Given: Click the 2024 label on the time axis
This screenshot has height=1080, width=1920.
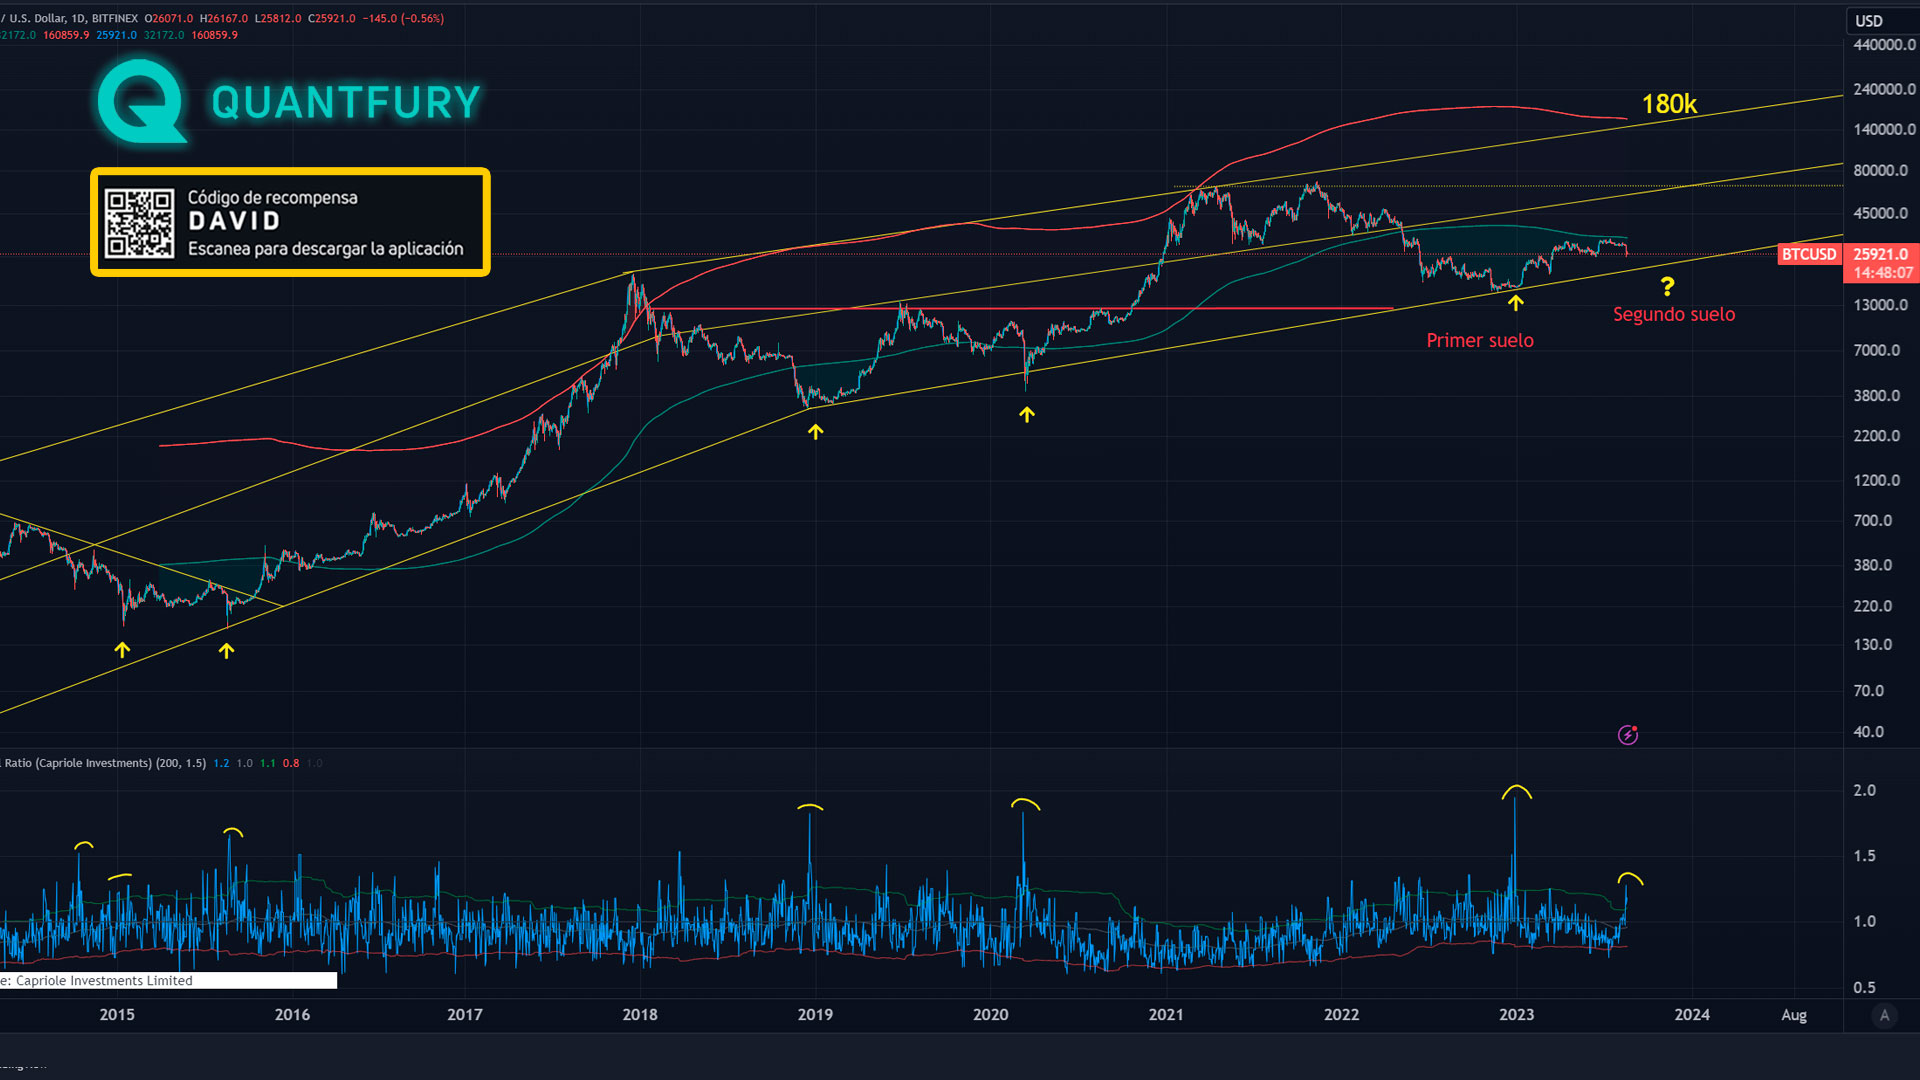Looking at the screenshot, I should coord(1692,1014).
